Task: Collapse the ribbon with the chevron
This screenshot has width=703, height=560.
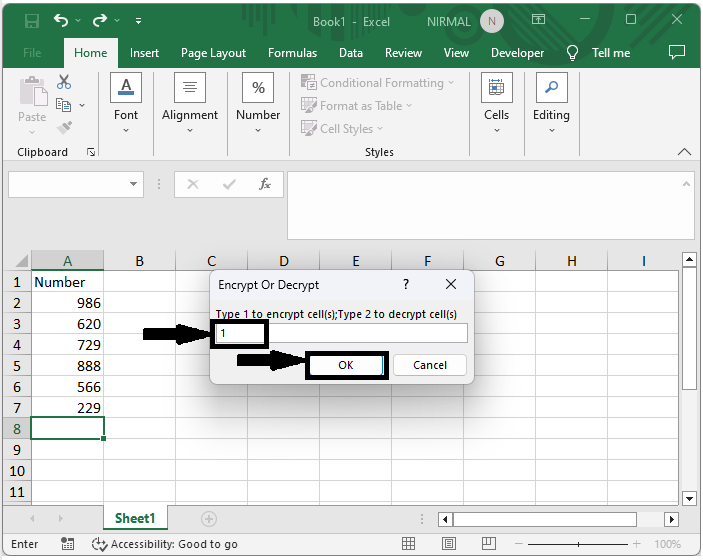Action: point(684,152)
